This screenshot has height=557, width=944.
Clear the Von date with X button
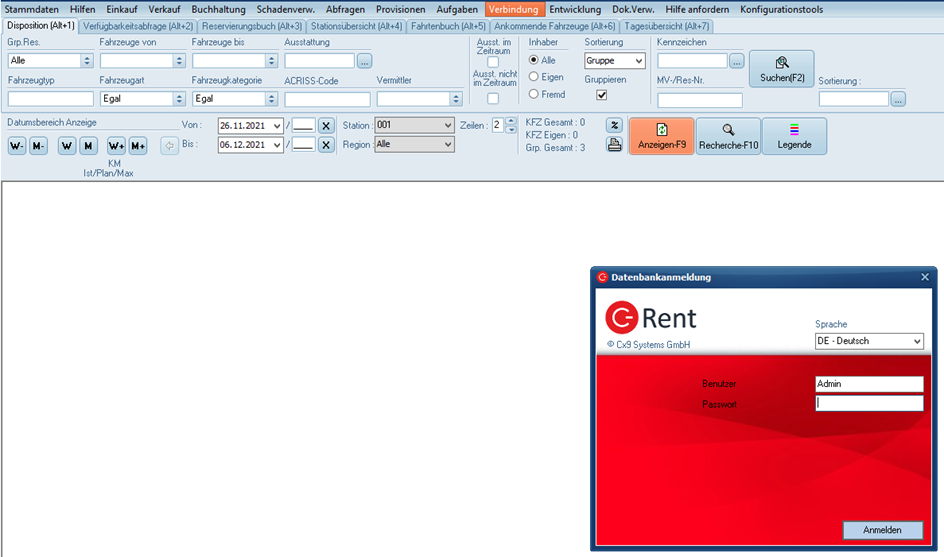tap(326, 126)
